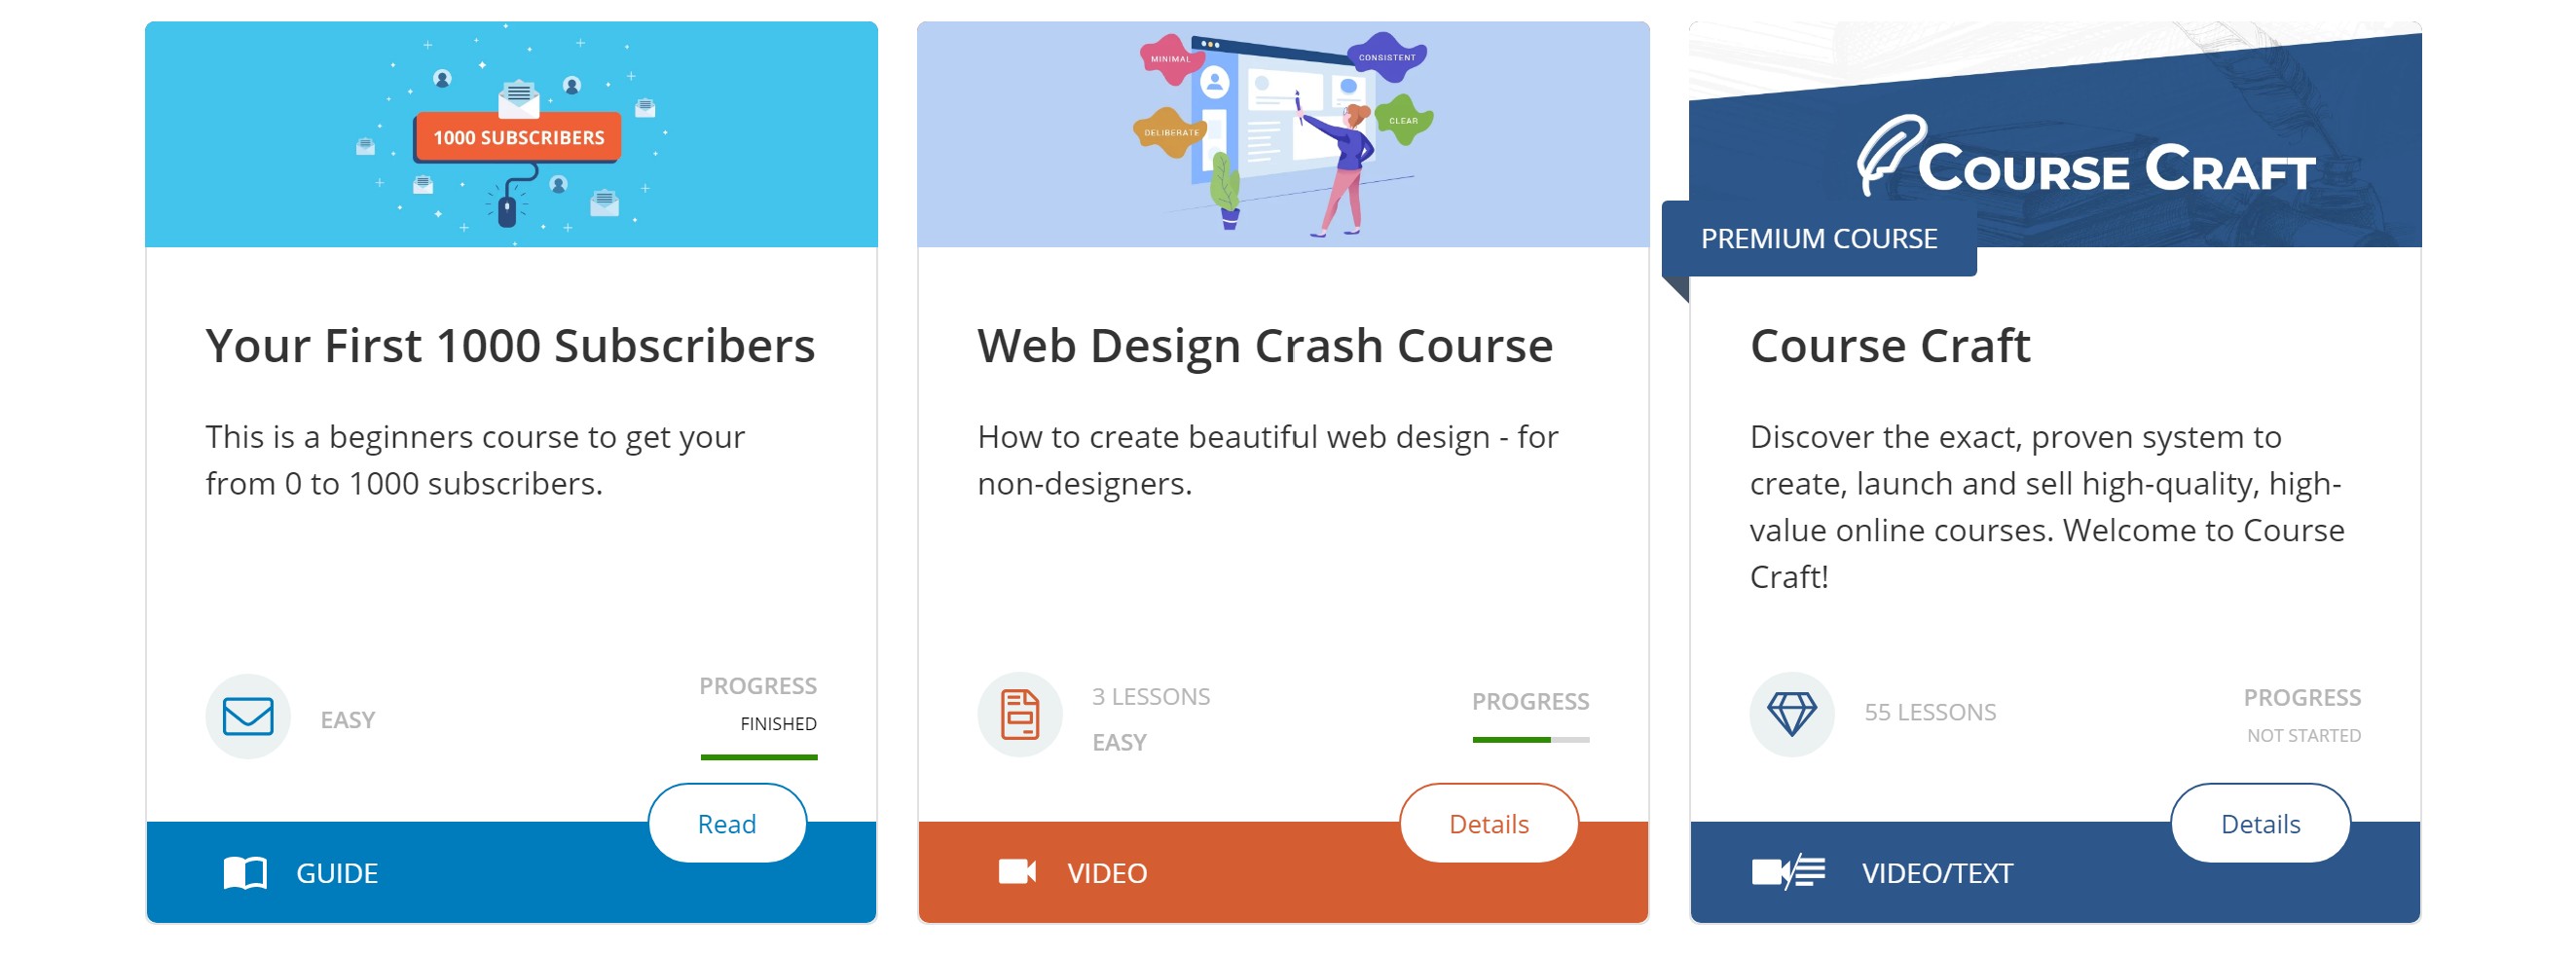Viewport: 2576px width, 956px height.
Task: Click the finished green progress bar
Action: point(758,757)
